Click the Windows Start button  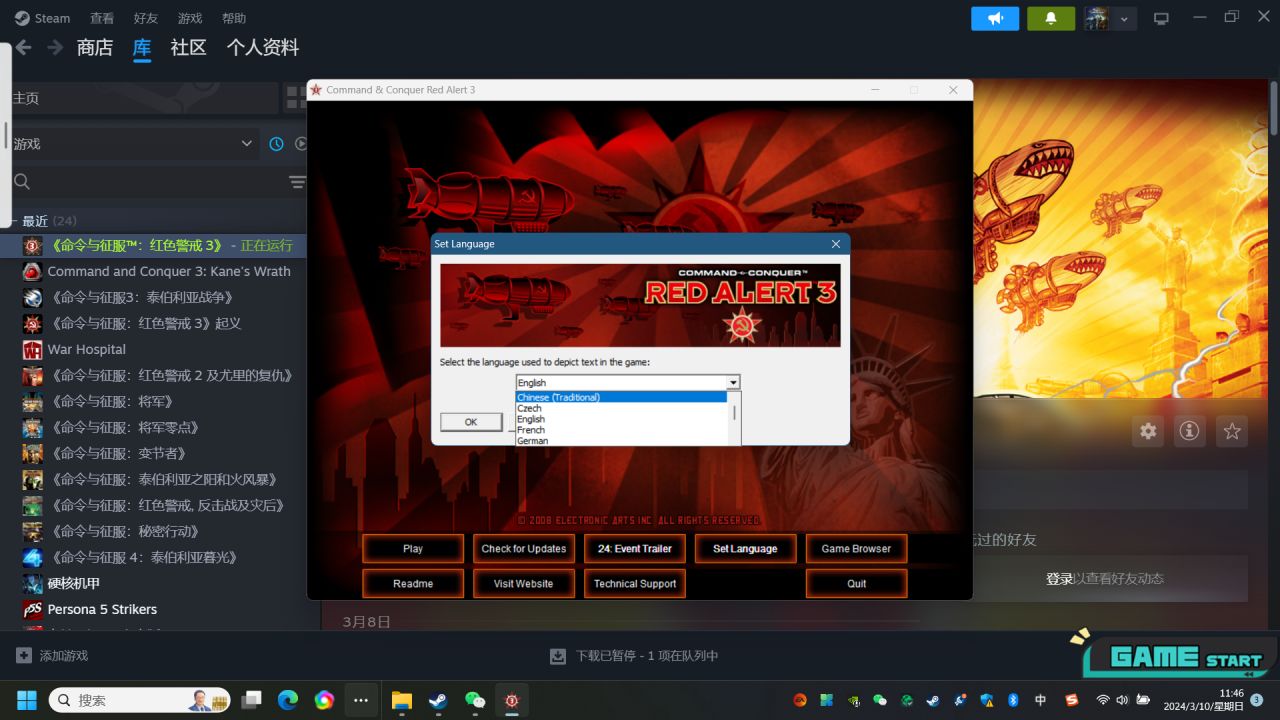(27, 700)
